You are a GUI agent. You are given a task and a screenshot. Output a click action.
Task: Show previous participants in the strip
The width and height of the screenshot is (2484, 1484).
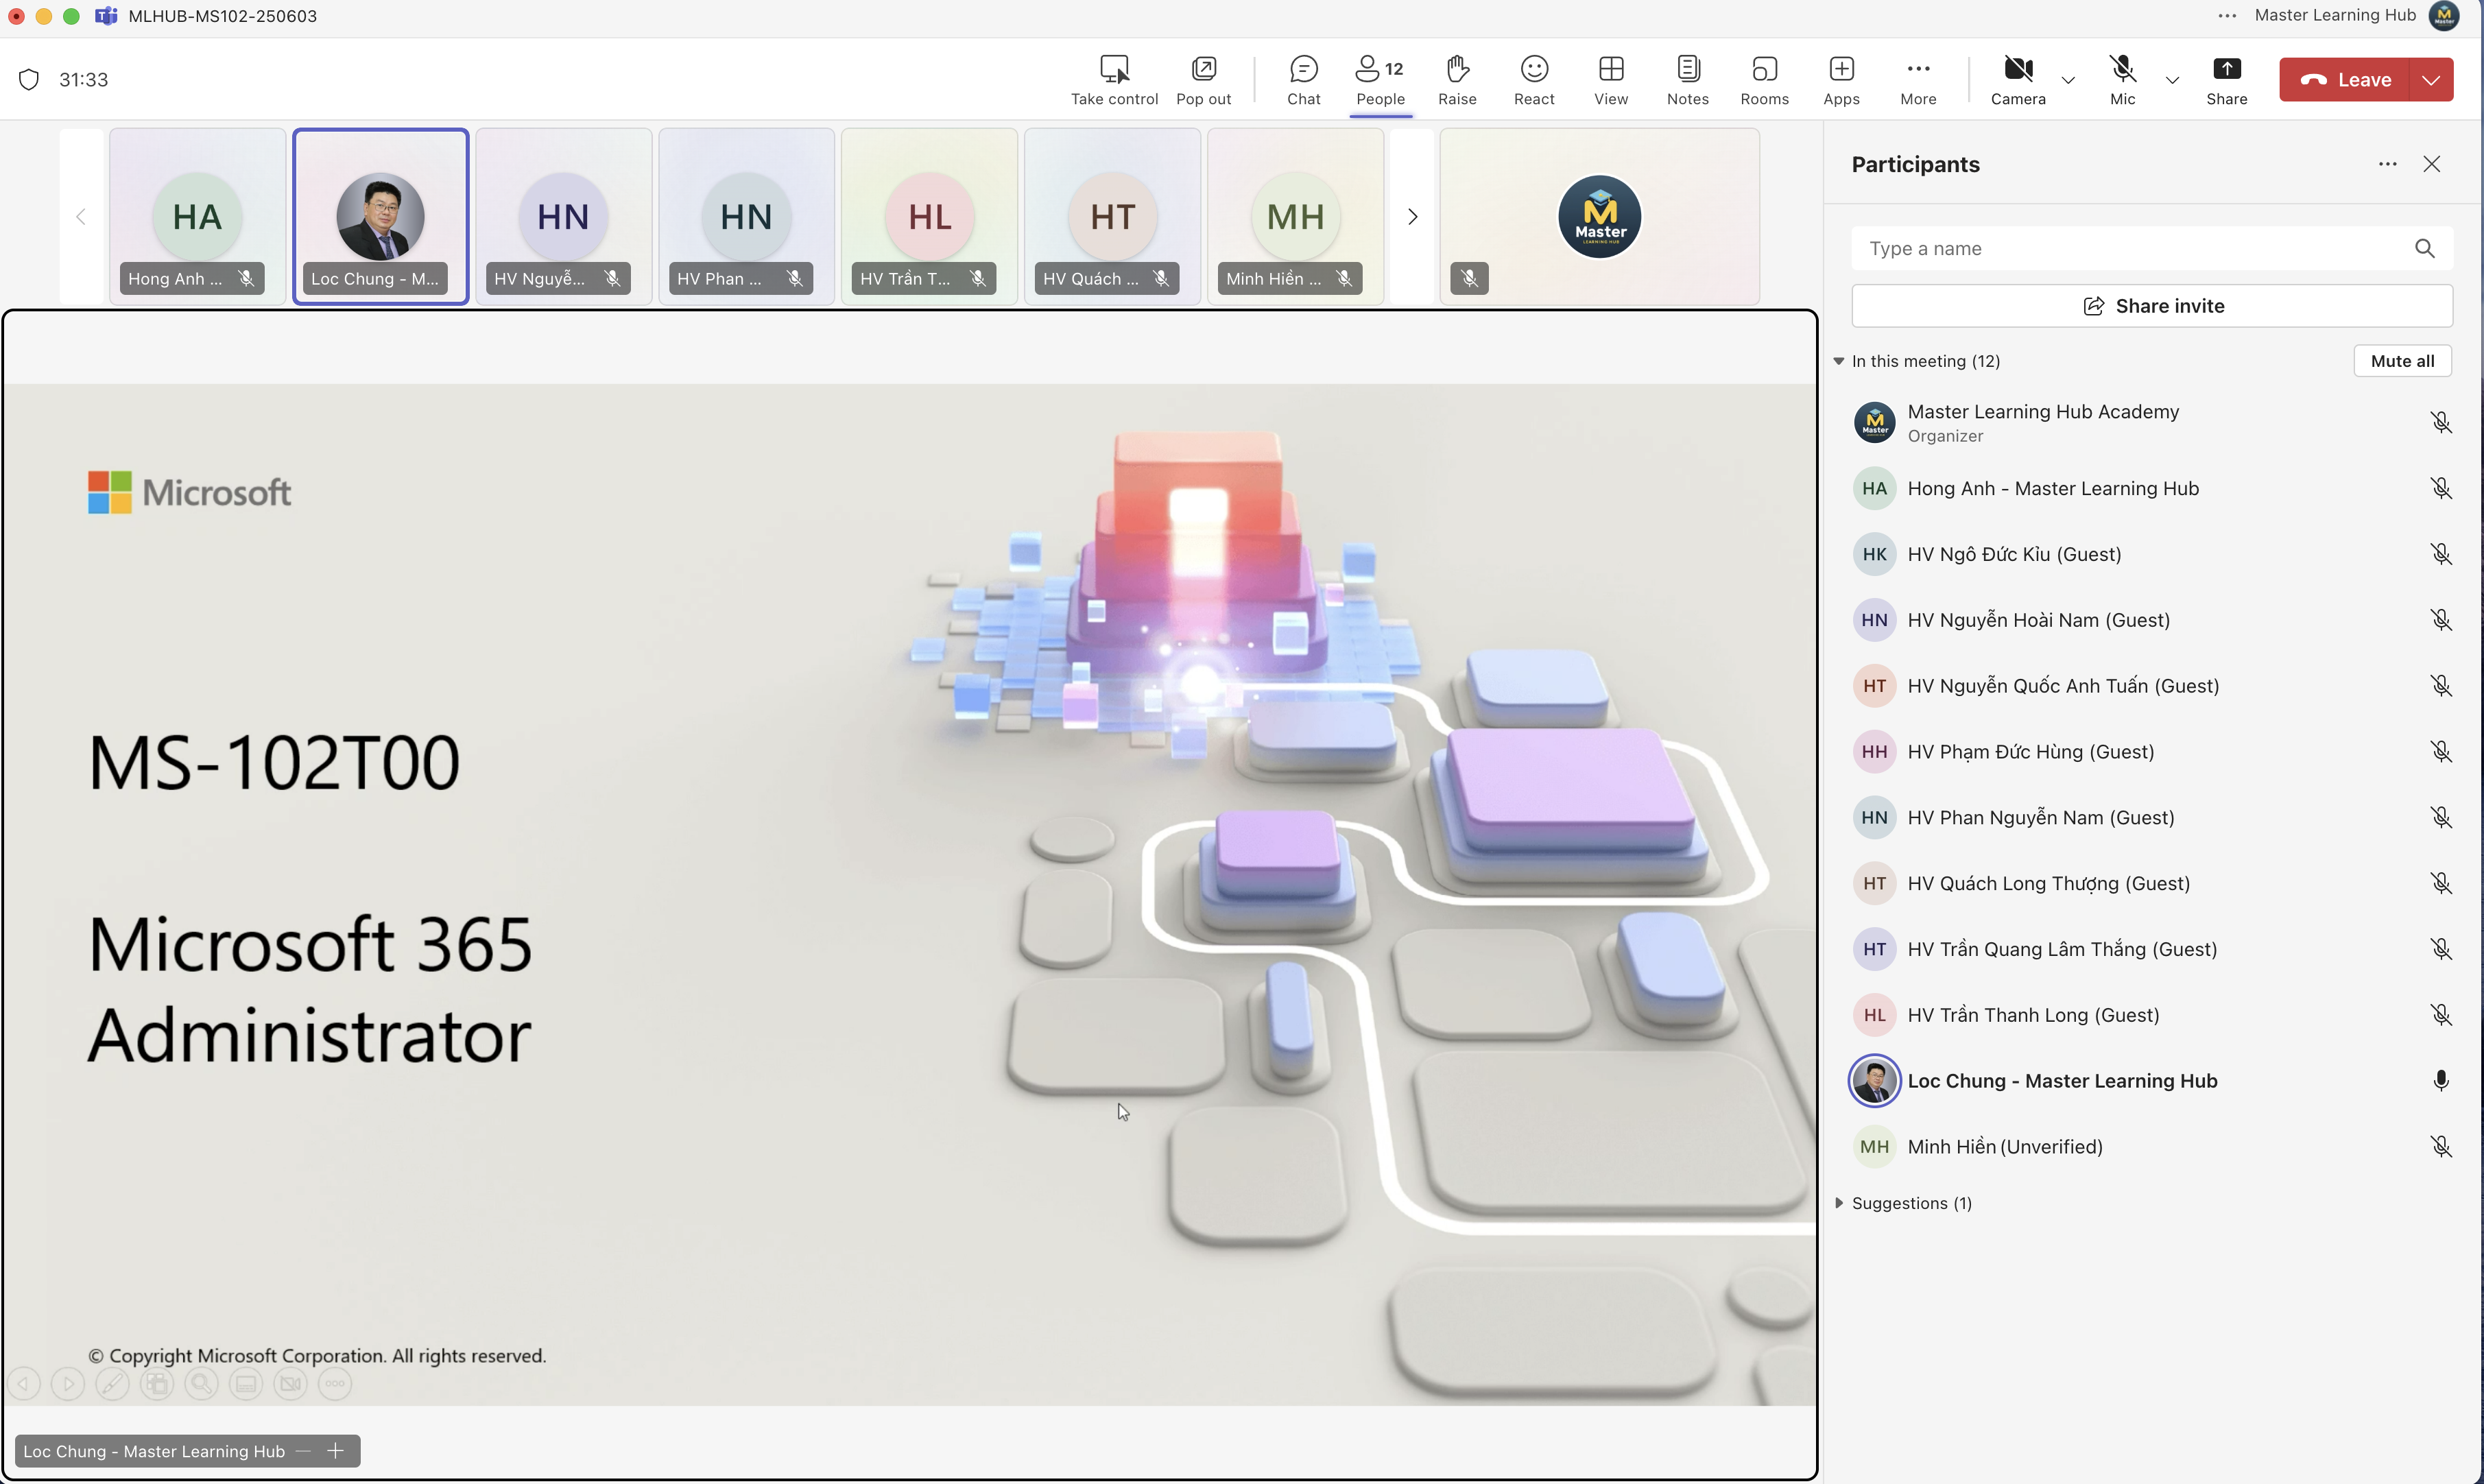81,217
